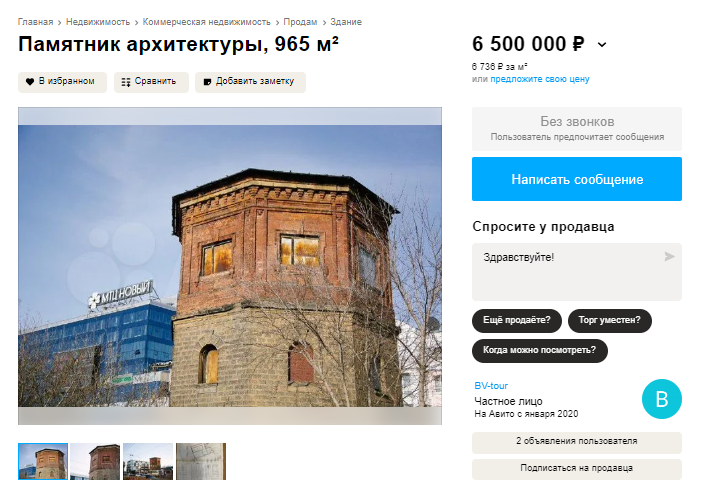Open Коммерческая недвижимость breadcrumb

tap(206, 22)
